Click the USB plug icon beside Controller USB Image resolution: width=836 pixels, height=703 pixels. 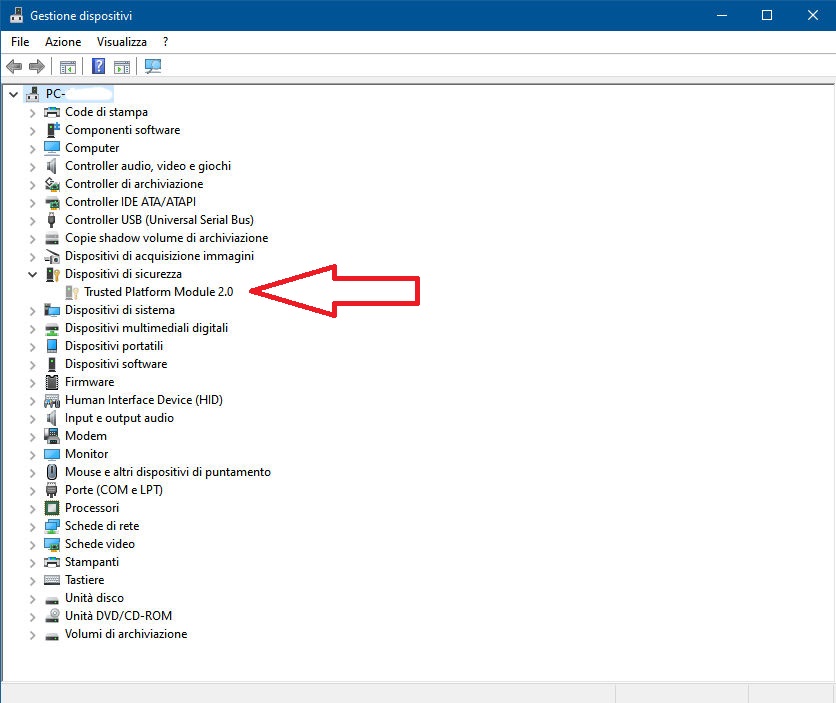tap(52, 220)
